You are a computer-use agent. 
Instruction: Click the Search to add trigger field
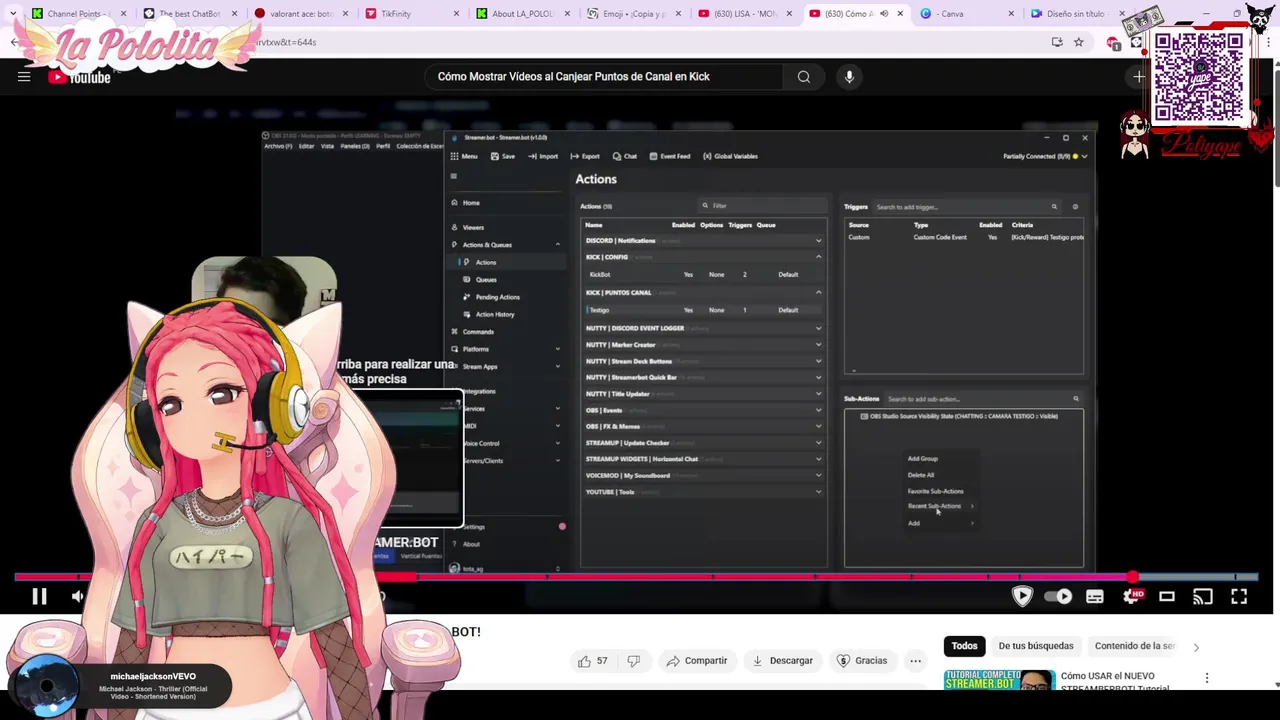(966, 207)
